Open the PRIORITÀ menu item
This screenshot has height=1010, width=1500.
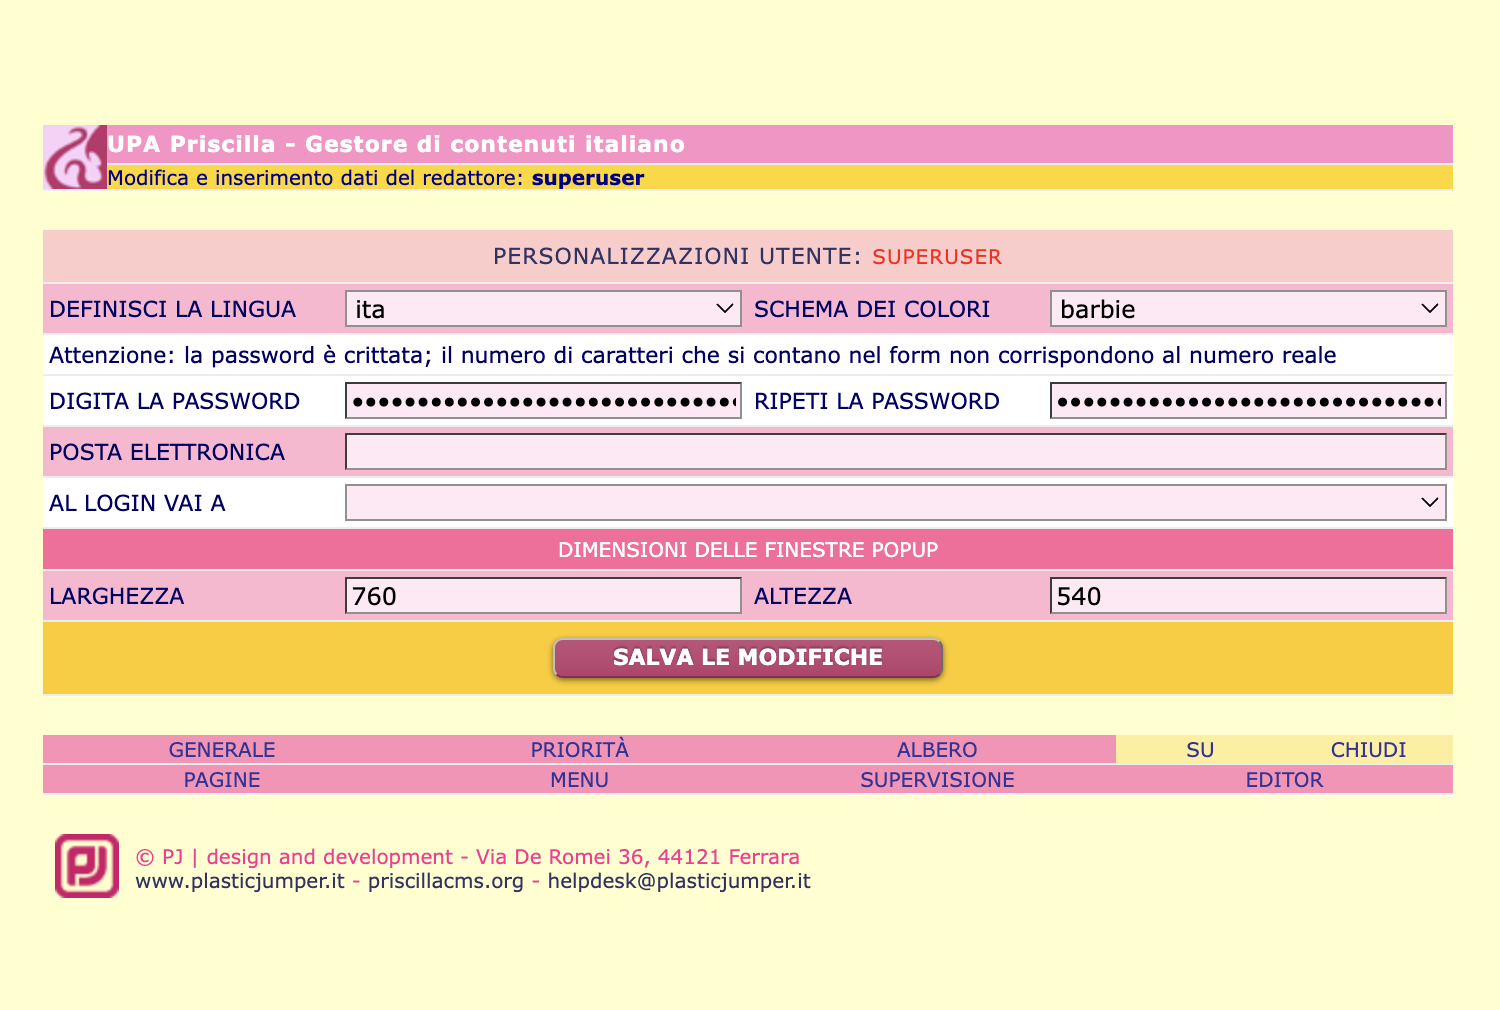[579, 750]
